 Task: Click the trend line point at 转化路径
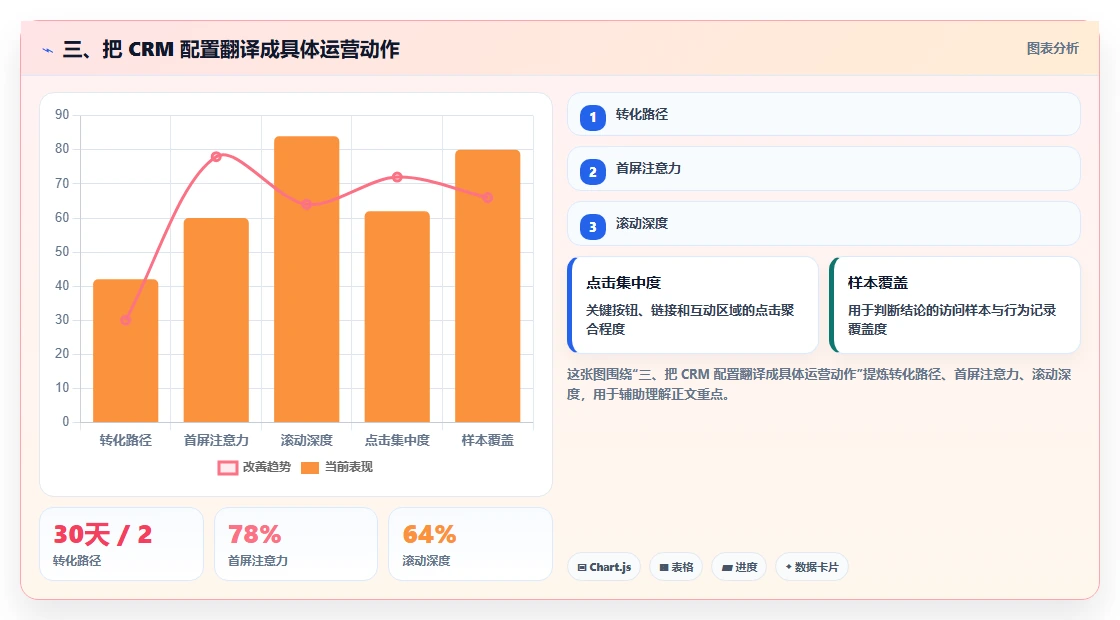[126, 320]
